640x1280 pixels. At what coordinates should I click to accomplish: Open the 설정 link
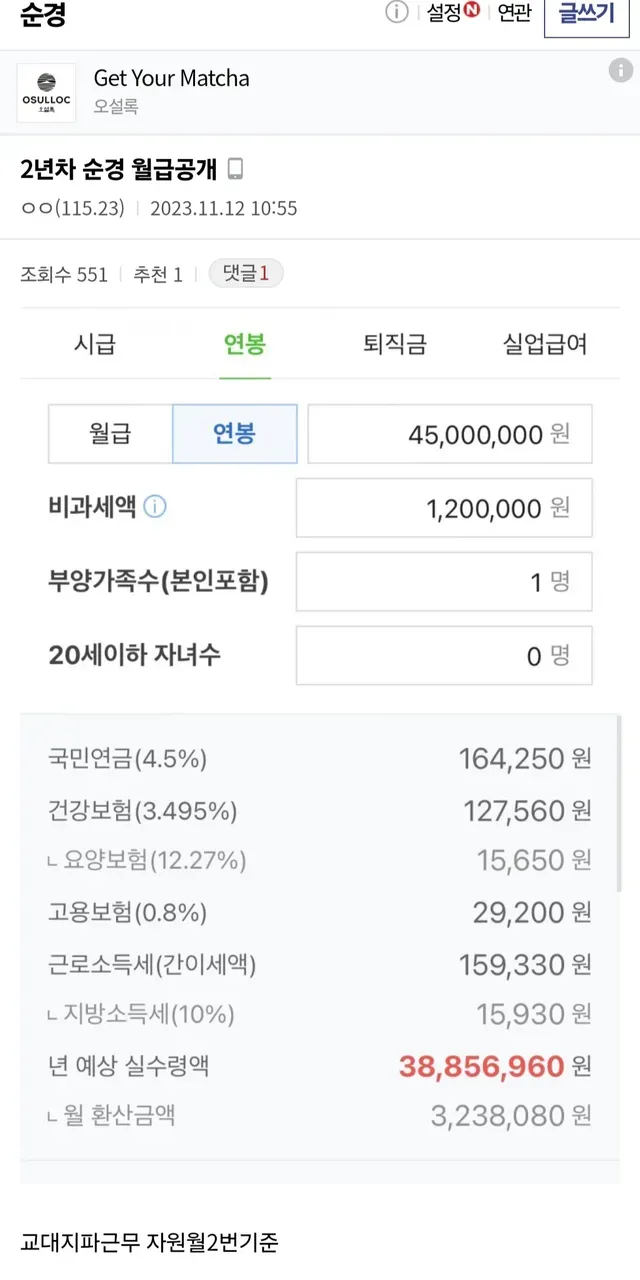tap(443, 13)
